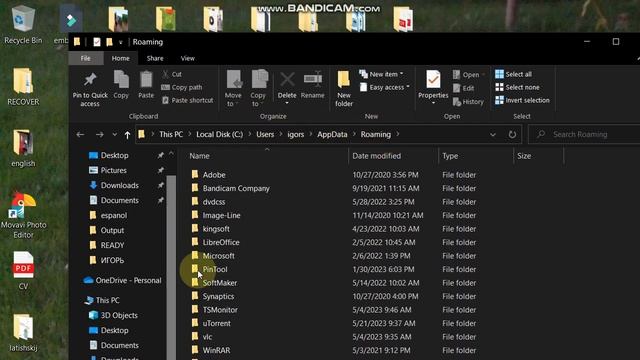This screenshot has height=360, width=640.
Task: Click This PC in address bar
Action: tap(171, 135)
